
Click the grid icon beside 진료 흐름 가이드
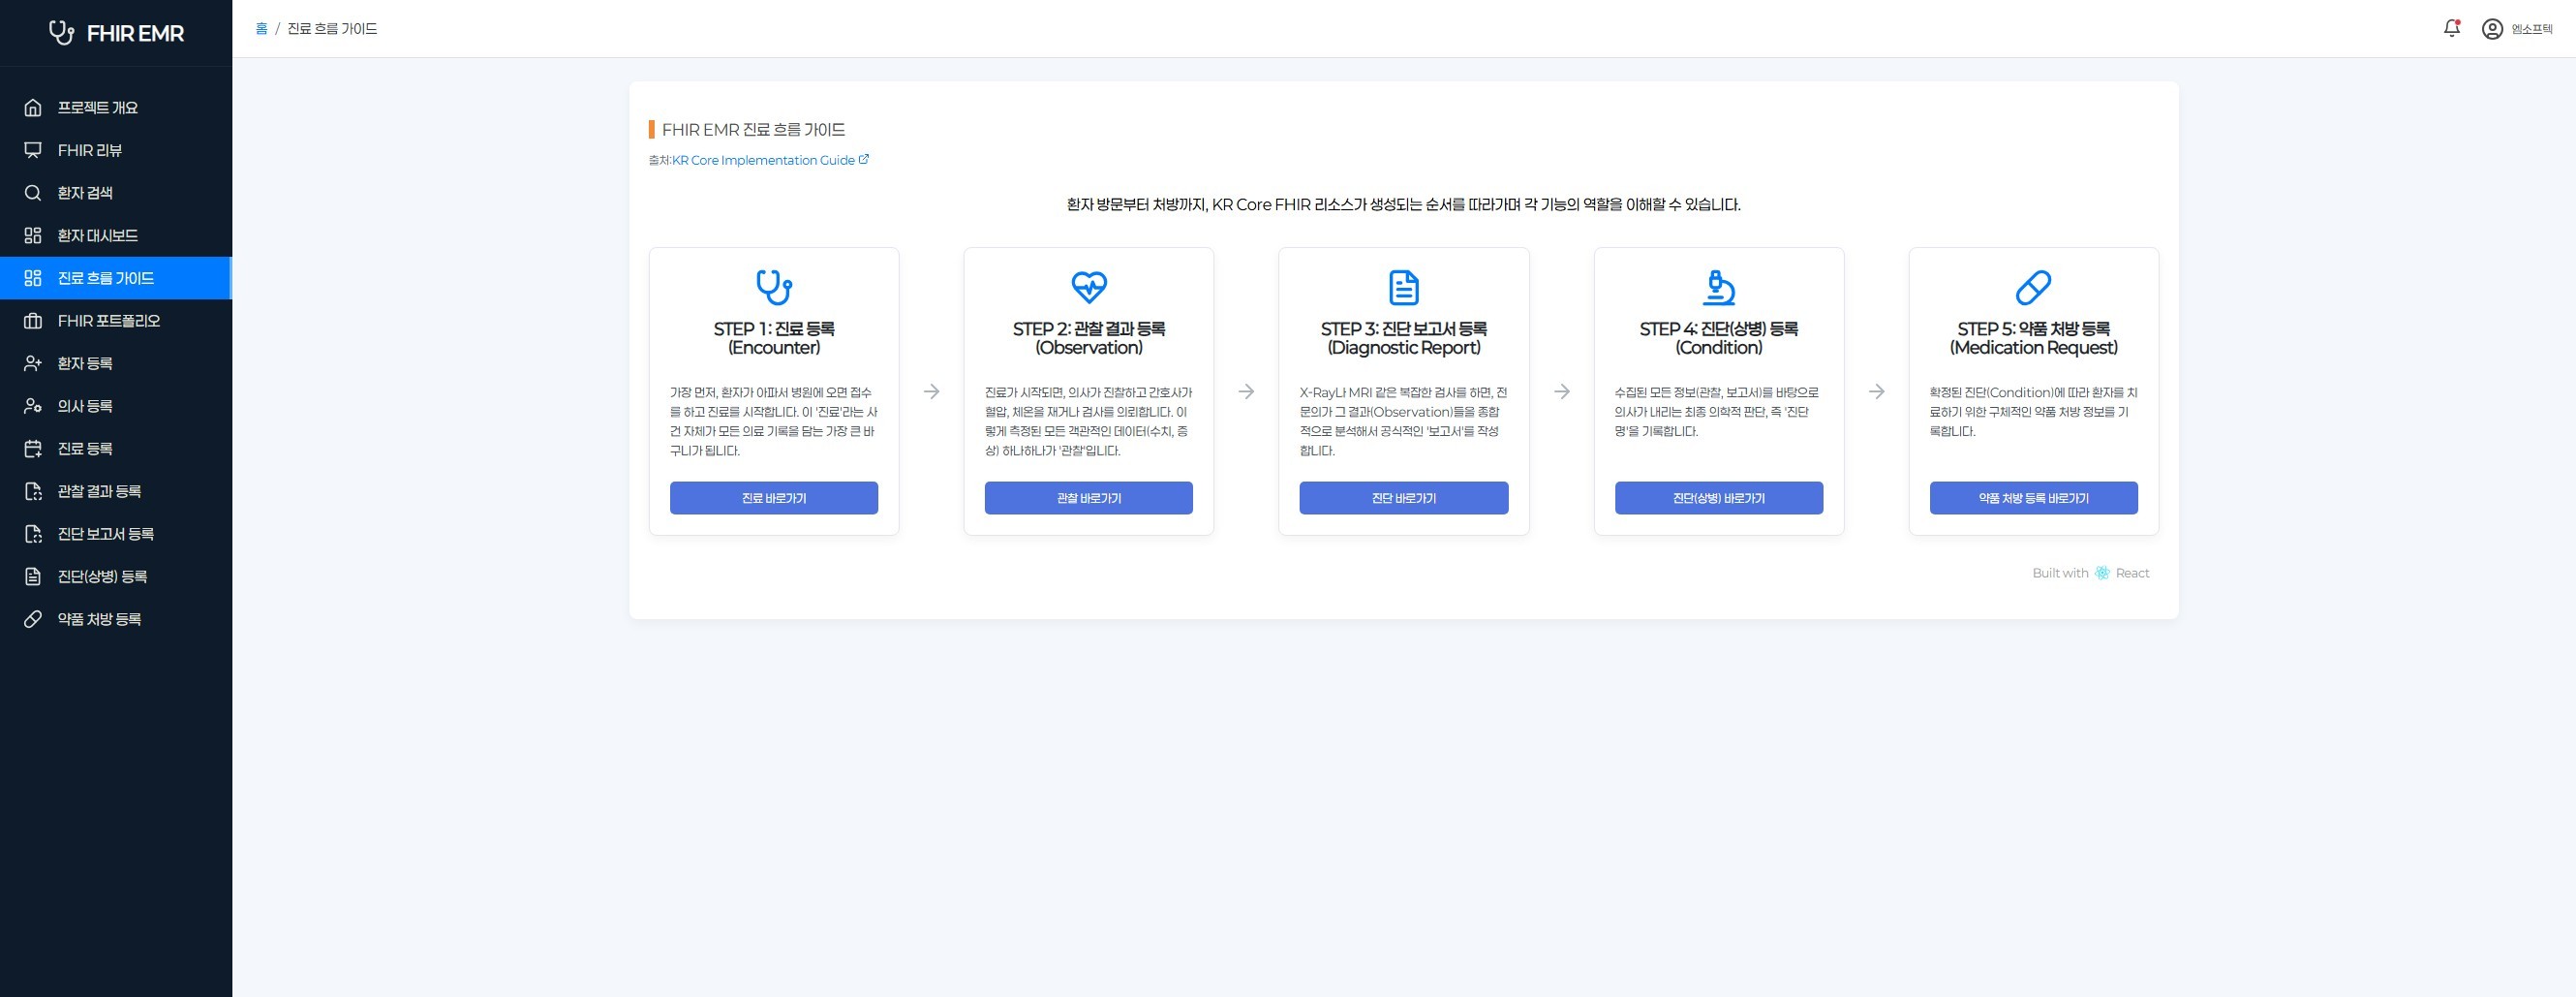point(33,278)
